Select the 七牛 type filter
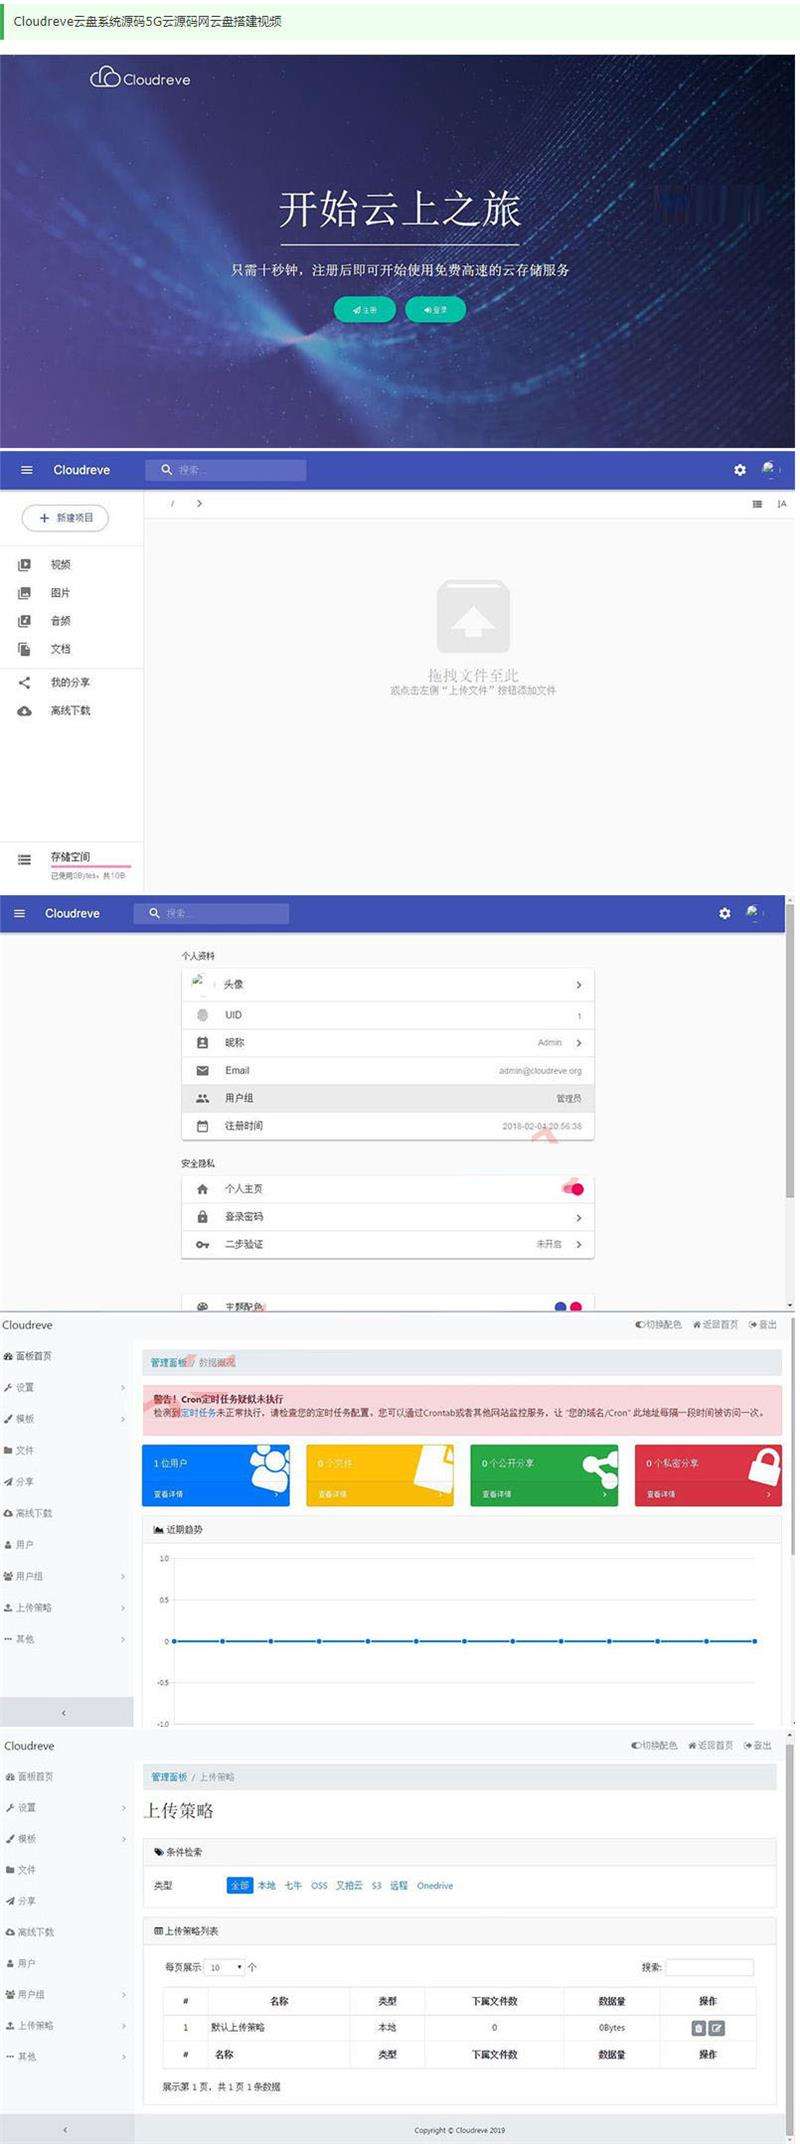800x2144 pixels. [293, 1886]
